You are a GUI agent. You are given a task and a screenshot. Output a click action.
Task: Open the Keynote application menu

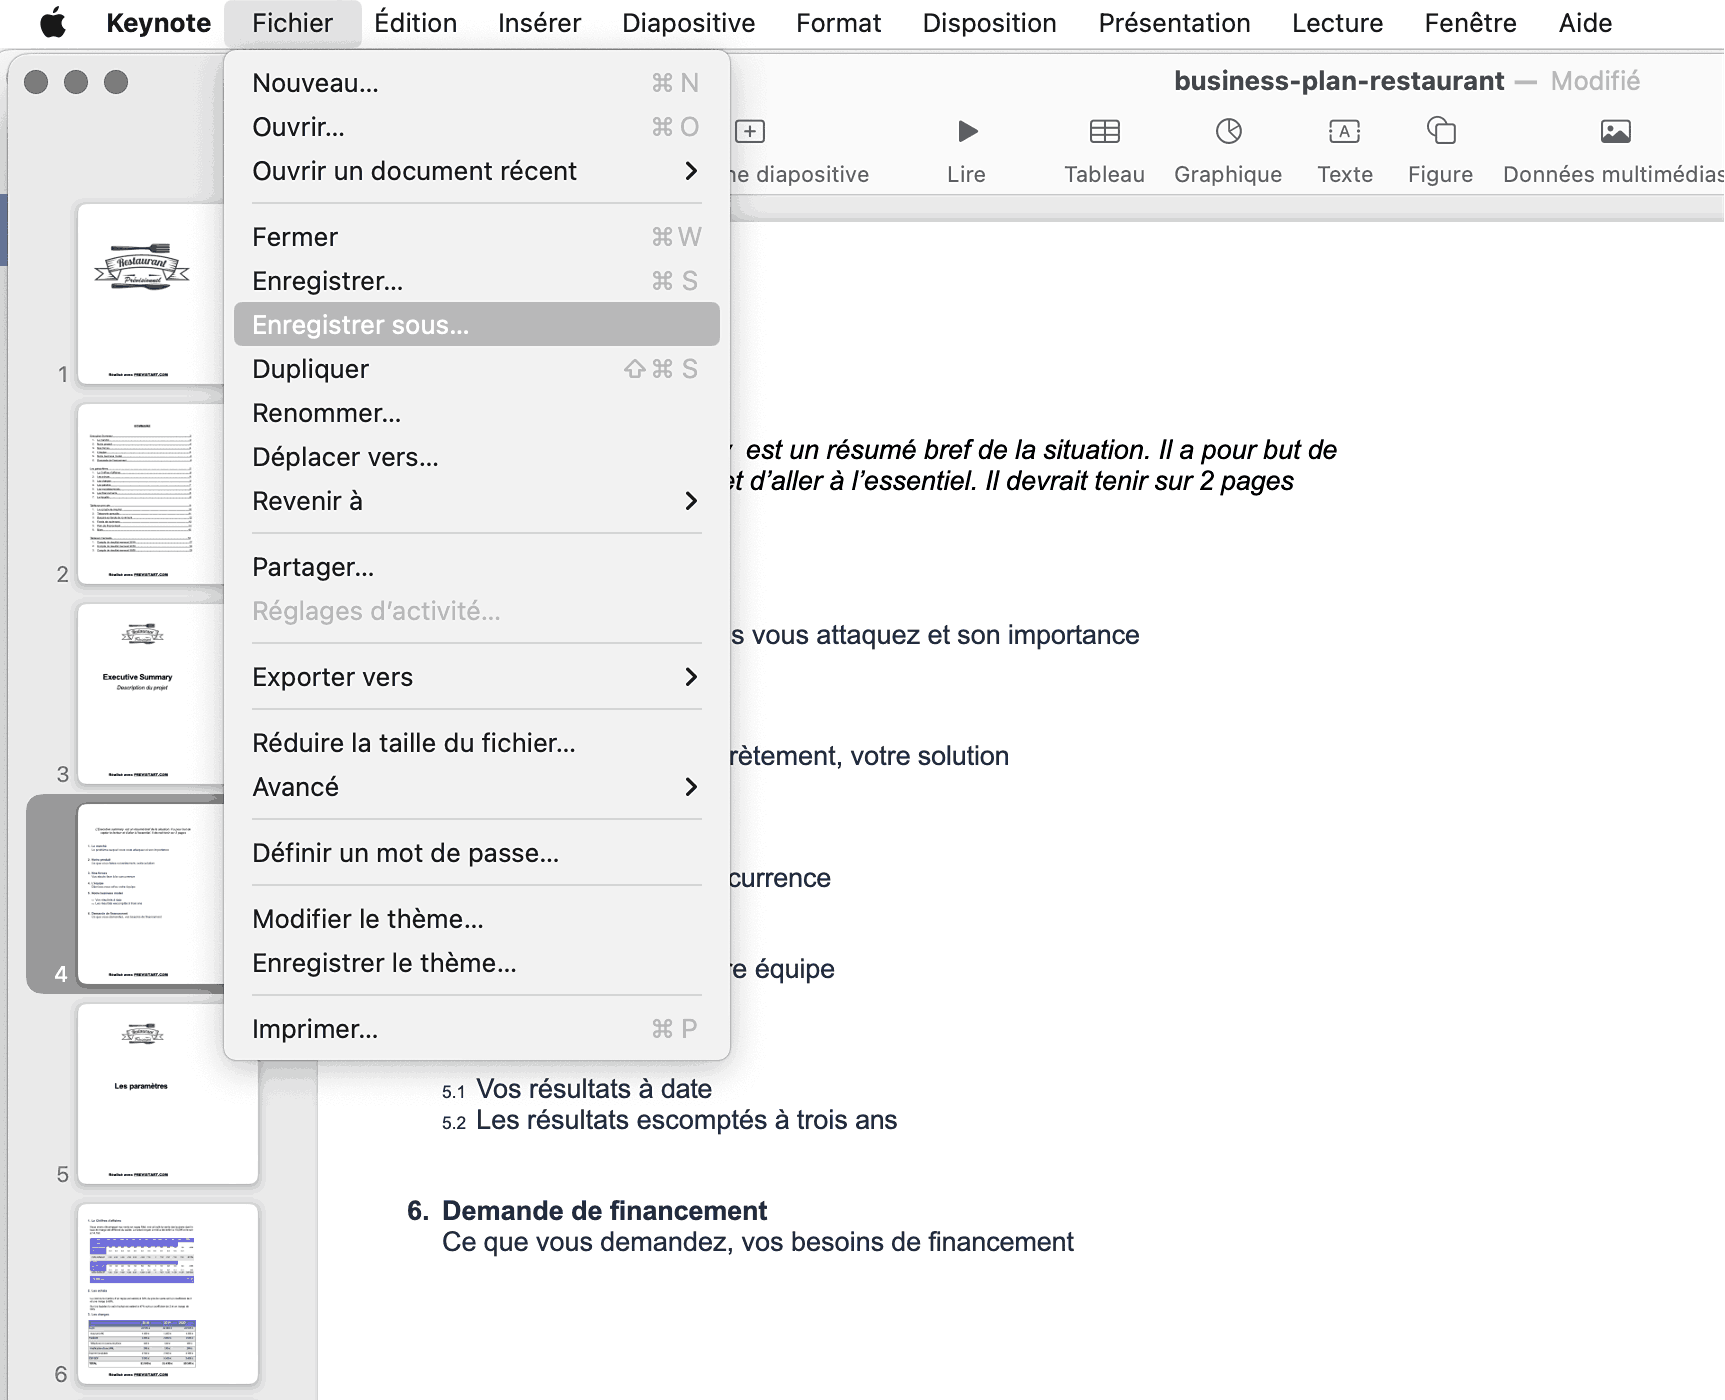coord(158,23)
